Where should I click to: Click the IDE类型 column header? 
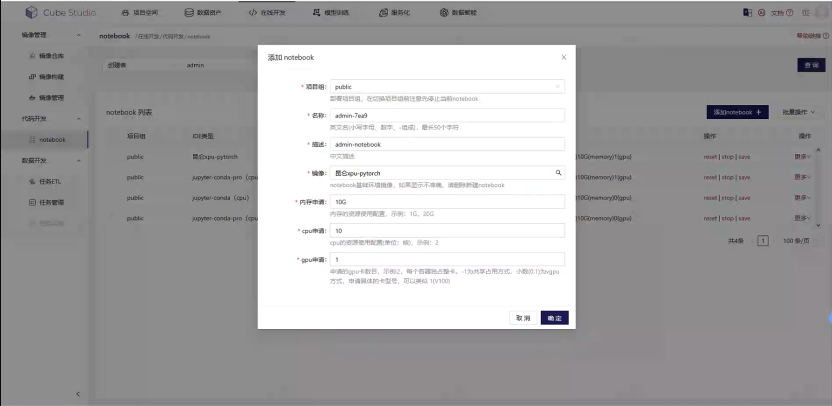point(203,136)
